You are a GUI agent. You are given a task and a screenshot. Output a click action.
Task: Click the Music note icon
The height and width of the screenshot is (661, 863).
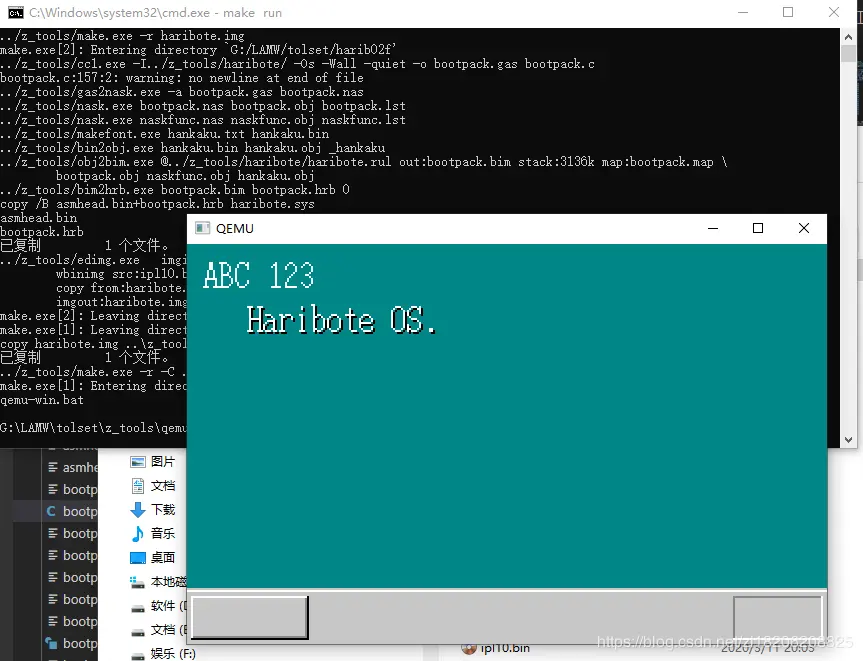tap(138, 533)
